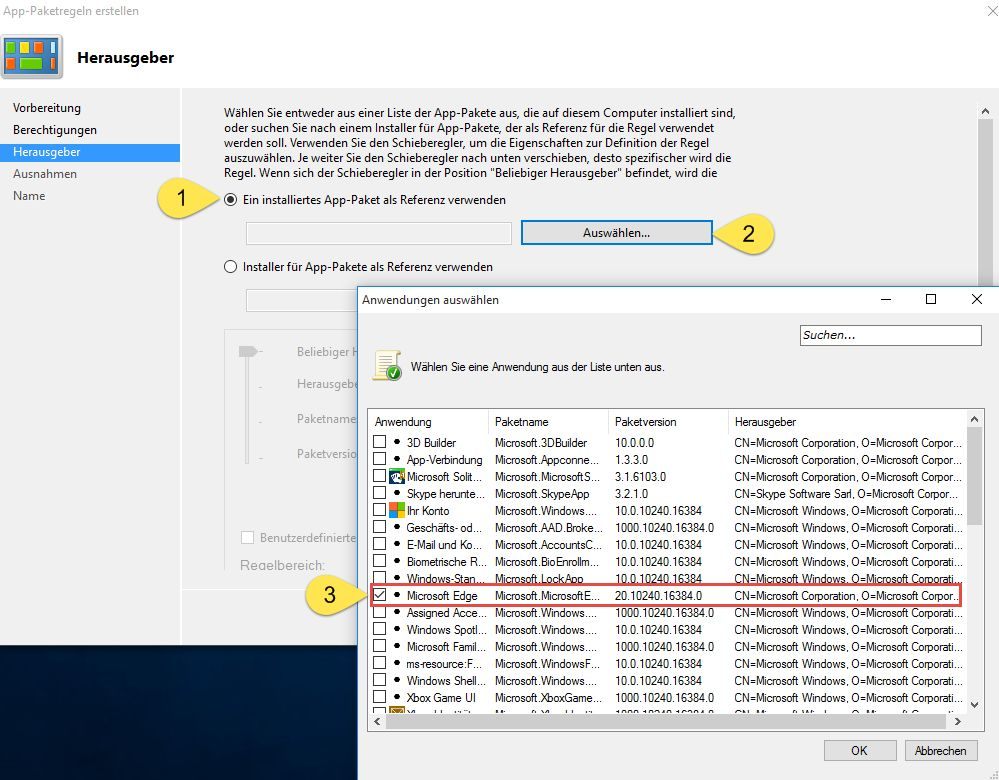The height and width of the screenshot is (780, 999).
Task: Open the Ausnahmen wizard step
Action: point(45,173)
